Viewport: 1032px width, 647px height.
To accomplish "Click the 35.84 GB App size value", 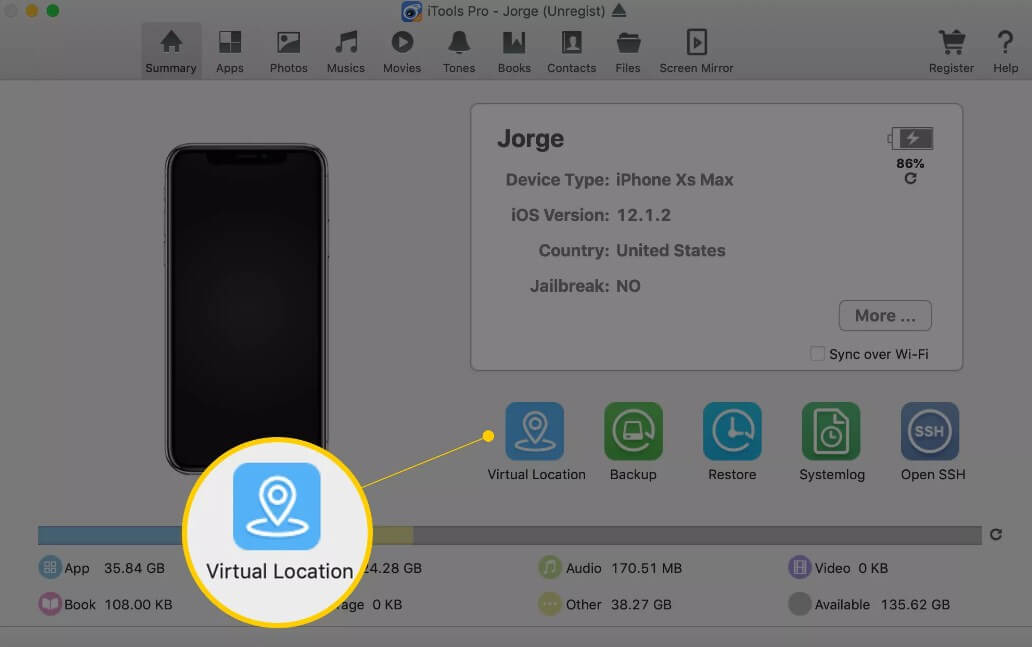I will point(134,568).
